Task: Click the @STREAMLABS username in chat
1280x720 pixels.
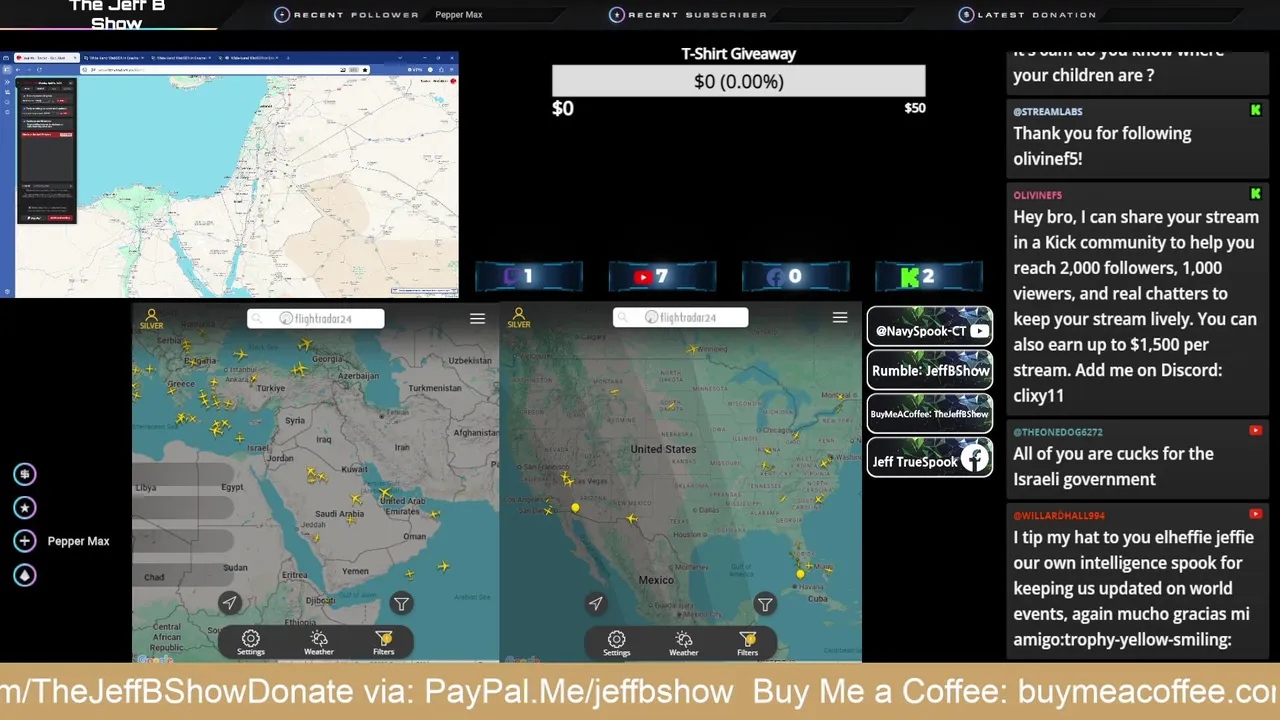Action: (x=1047, y=112)
